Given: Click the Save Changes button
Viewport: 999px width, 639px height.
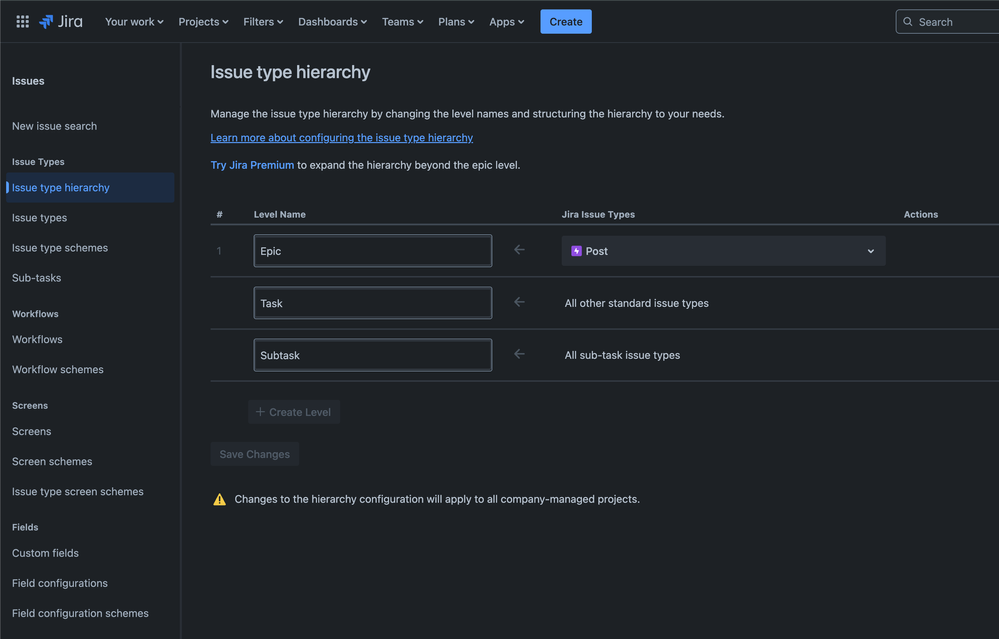Looking at the screenshot, I should (255, 454).
